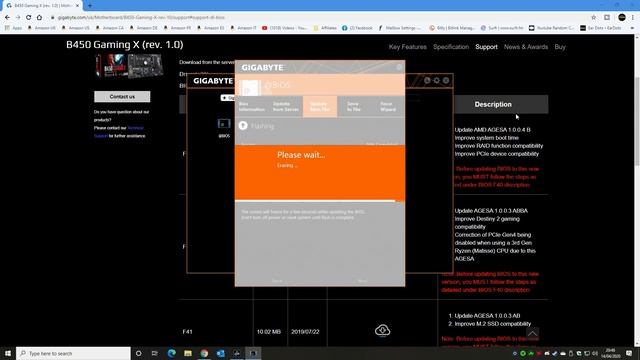The height and width of the screenshot is (360, 640).
Task: Open File Explorer from the taskbar
Action: click(188, 353)
